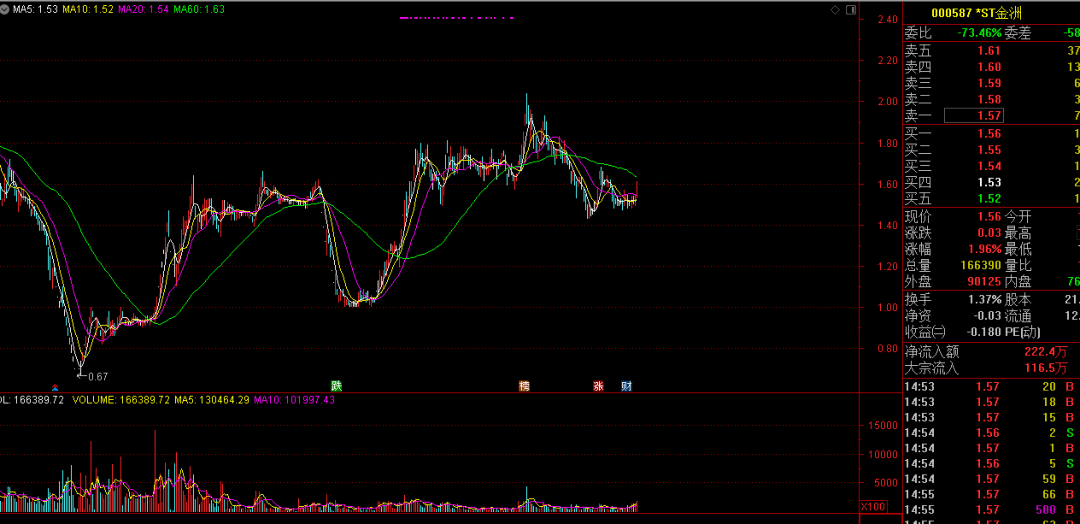Click the orange 榜 event marker
Screen dimensions: 1080x524
524,386
